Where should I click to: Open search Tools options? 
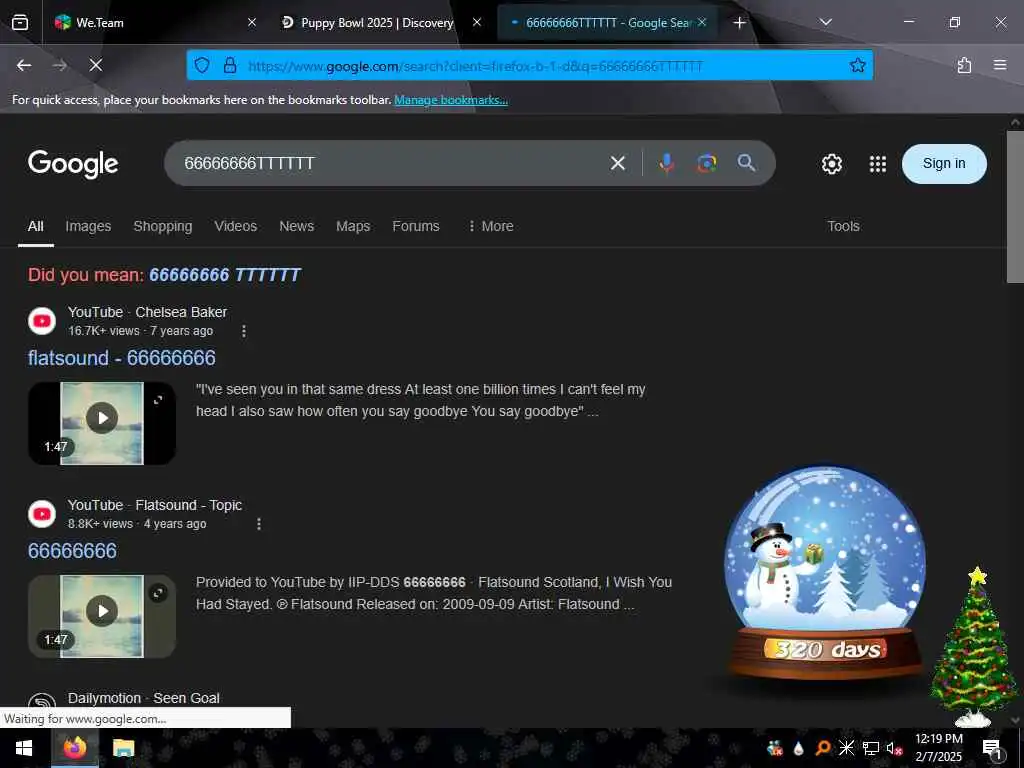(x=843, y=226)
